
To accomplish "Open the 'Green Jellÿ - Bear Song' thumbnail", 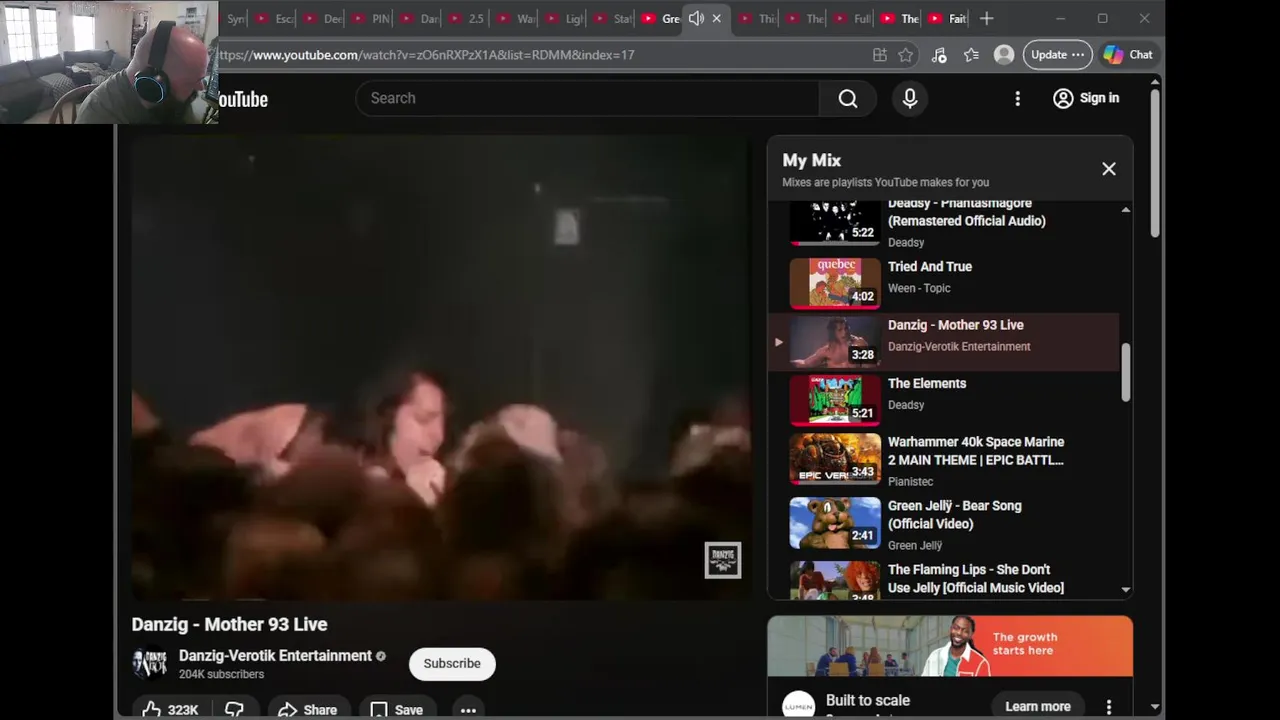I will [835, 523].
